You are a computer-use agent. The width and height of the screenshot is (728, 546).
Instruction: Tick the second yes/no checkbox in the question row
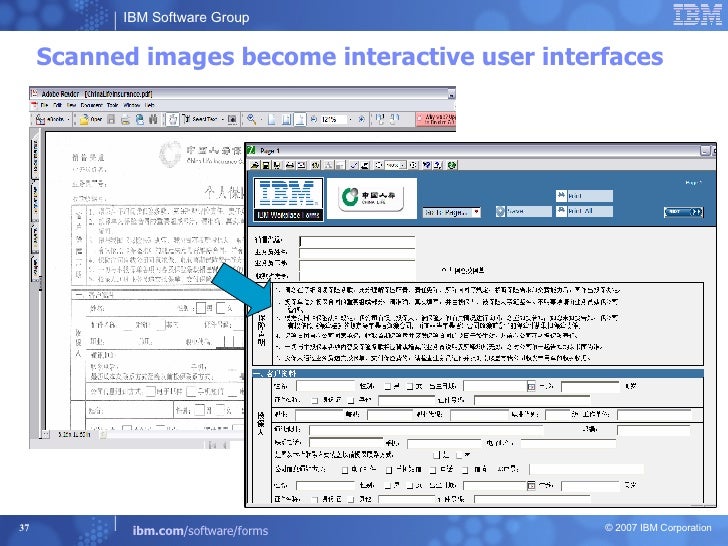[x=460, y=455]
